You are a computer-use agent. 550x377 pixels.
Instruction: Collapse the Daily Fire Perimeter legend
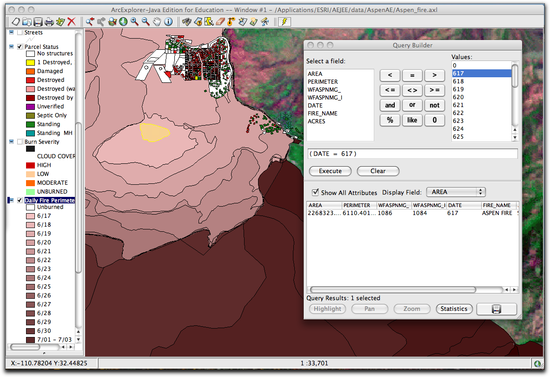coord(11,200)
